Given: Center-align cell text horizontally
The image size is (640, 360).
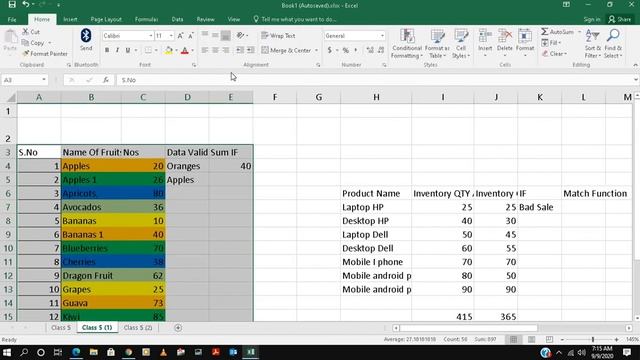Looking at the screenshot, I should [215, 50].
